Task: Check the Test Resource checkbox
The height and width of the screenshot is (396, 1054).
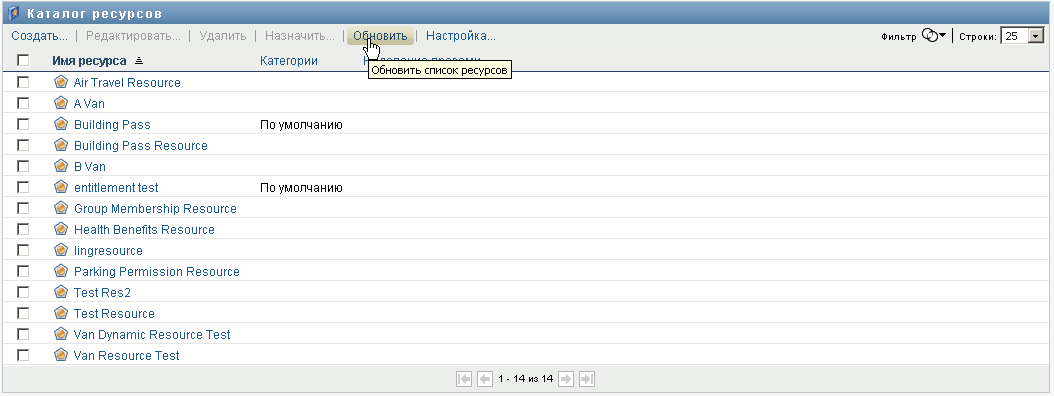Action: (x=24, y=313)
